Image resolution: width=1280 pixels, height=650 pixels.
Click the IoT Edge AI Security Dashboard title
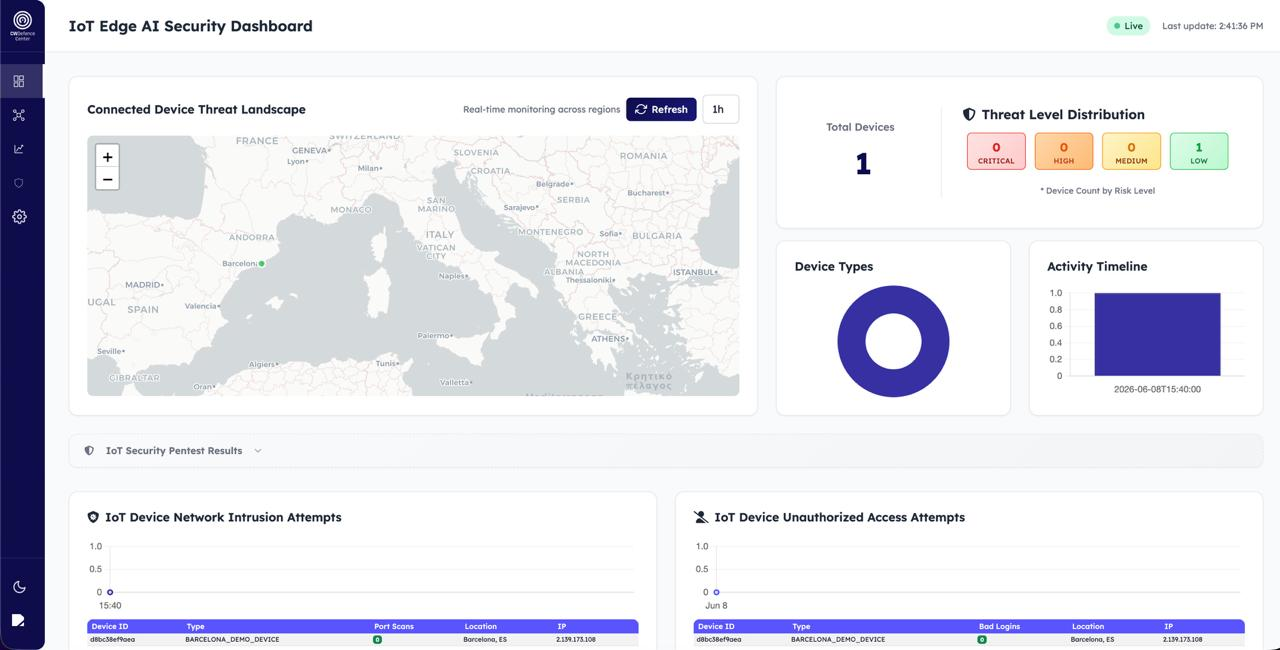click(190, 26)
